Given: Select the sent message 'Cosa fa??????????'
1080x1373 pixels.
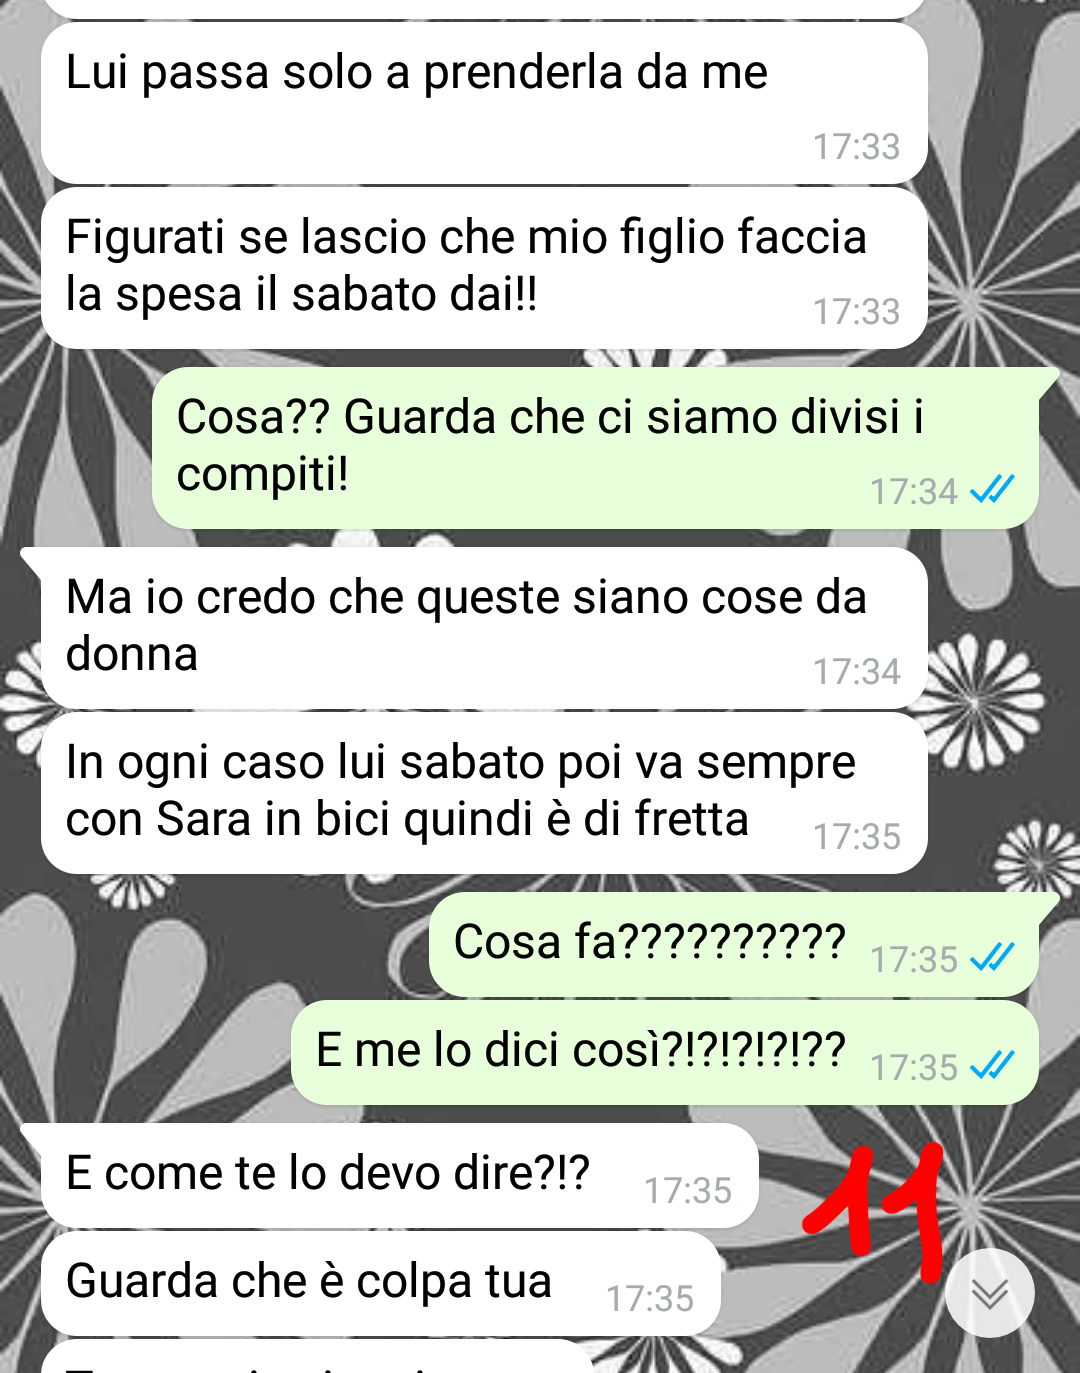Looking at the screenshot, I should click(734, 944).
